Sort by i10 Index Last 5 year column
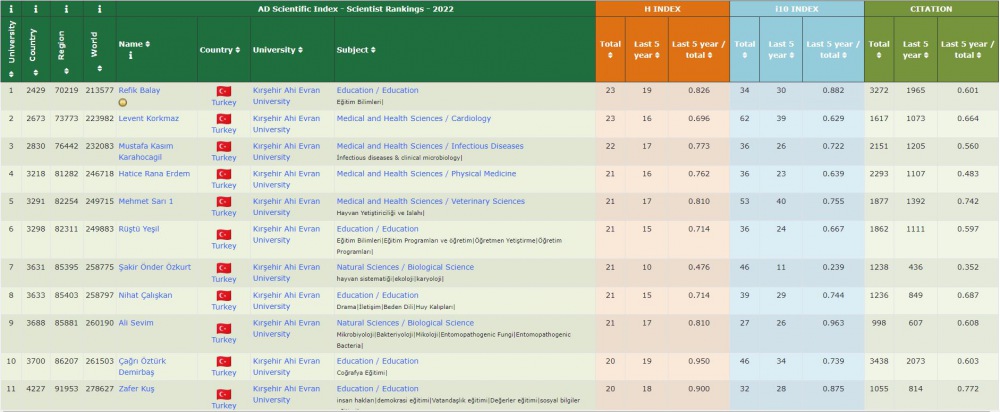Image resolution: width=1000 pixels, height=412 pixels. tap(781, 49)
